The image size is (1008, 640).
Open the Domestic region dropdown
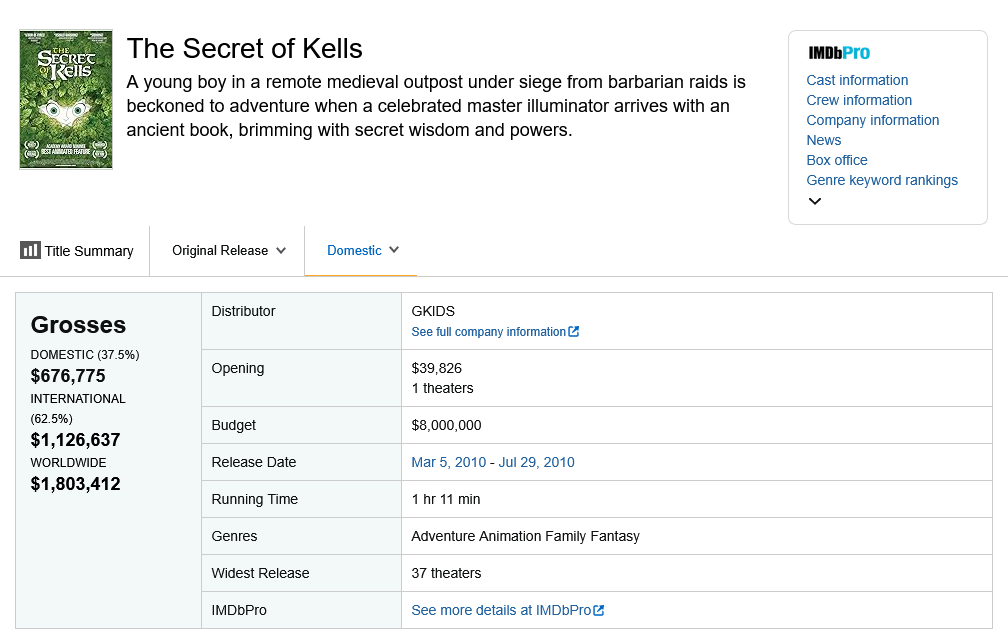363,250
